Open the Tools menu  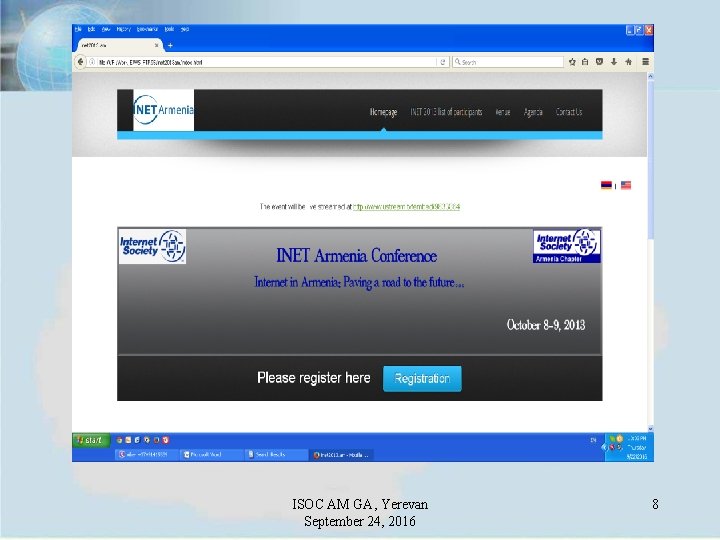pyautogui.click(x=169, y=29)
